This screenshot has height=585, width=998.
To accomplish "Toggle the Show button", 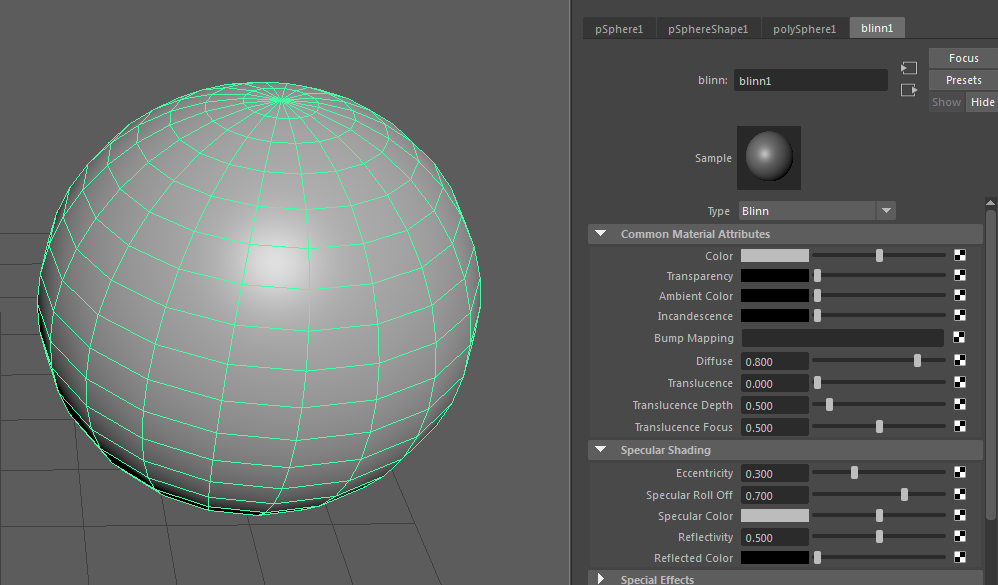I will 946,102.
